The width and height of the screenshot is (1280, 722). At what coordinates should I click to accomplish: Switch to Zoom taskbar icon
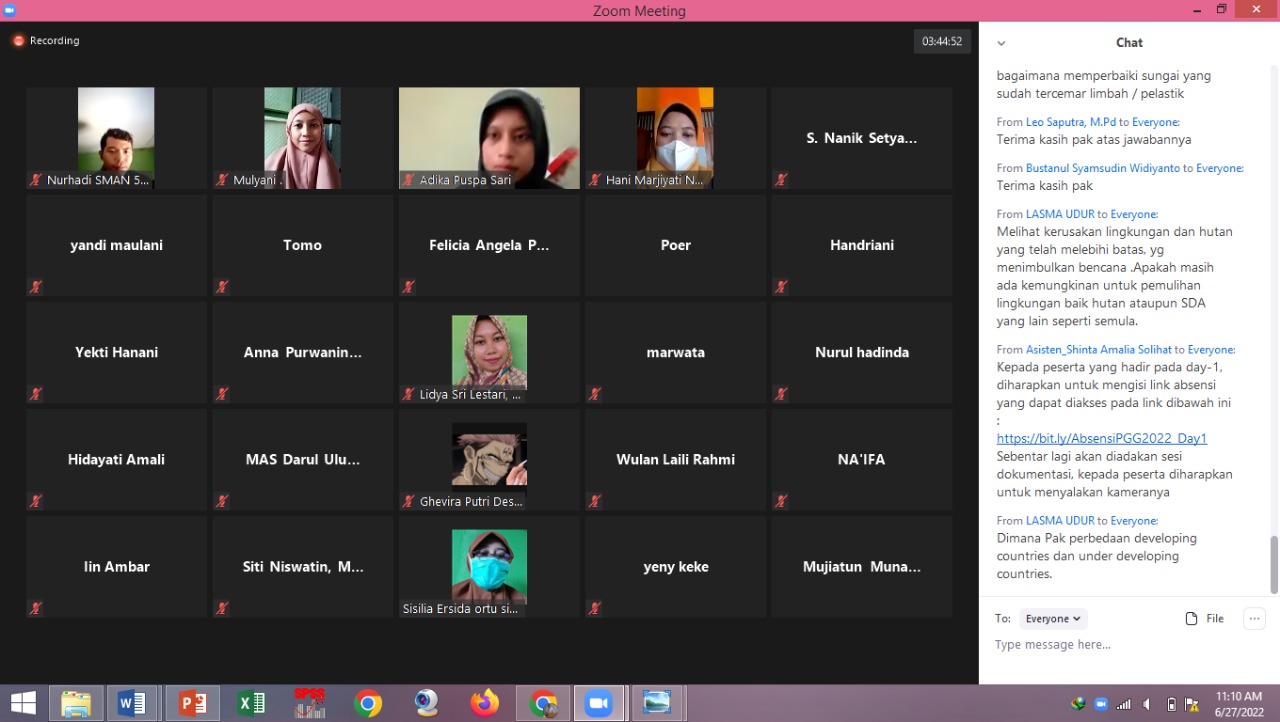coord(598,704)
